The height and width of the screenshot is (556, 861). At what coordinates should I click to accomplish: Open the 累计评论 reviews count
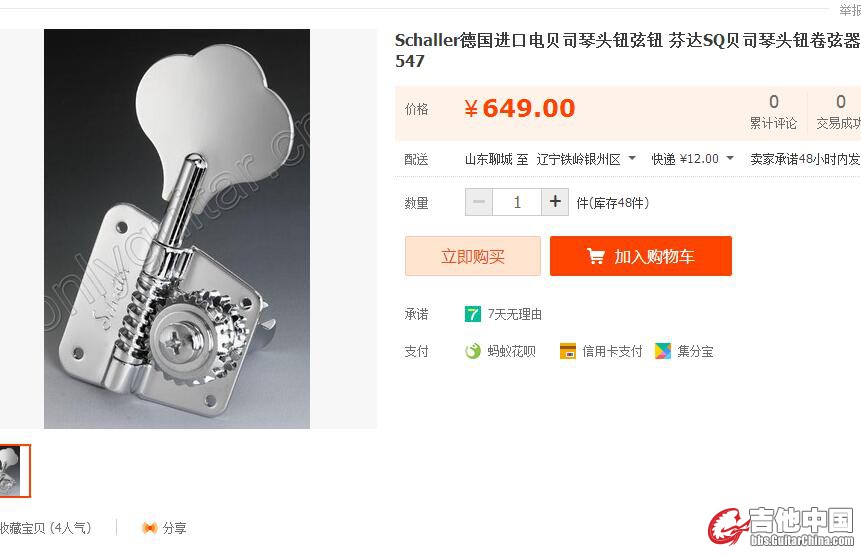pyautogui.click(x=773, y=112)
